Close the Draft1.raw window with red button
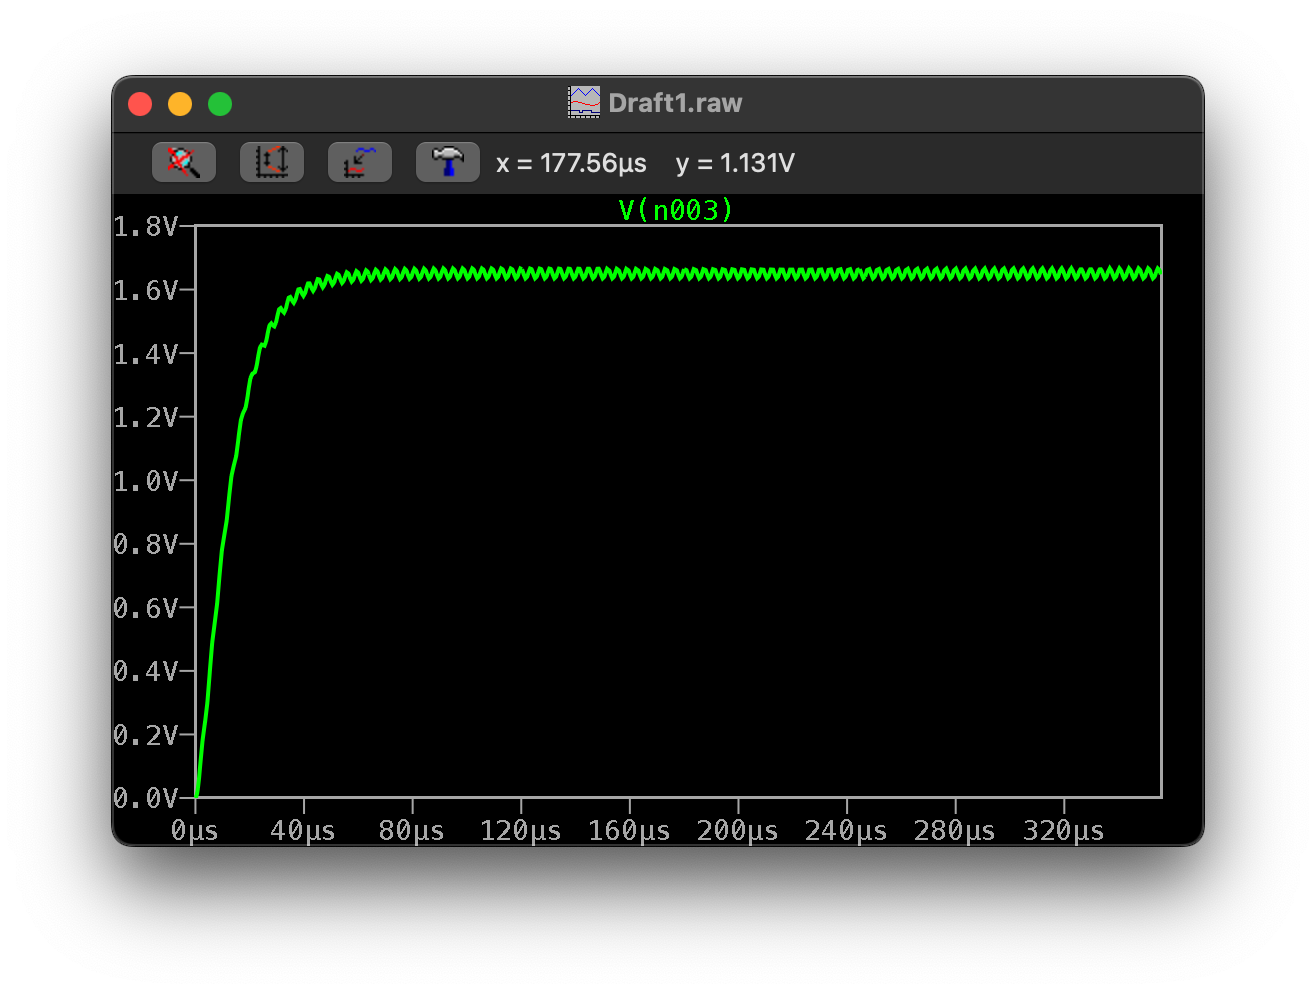The width and height of the screenshot is (1316, 994). click(x=140, y=104)
